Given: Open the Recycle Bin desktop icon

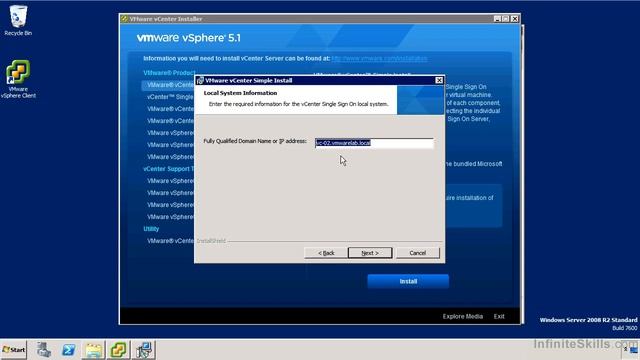Looking at the screenshot, I should point(18,20).
